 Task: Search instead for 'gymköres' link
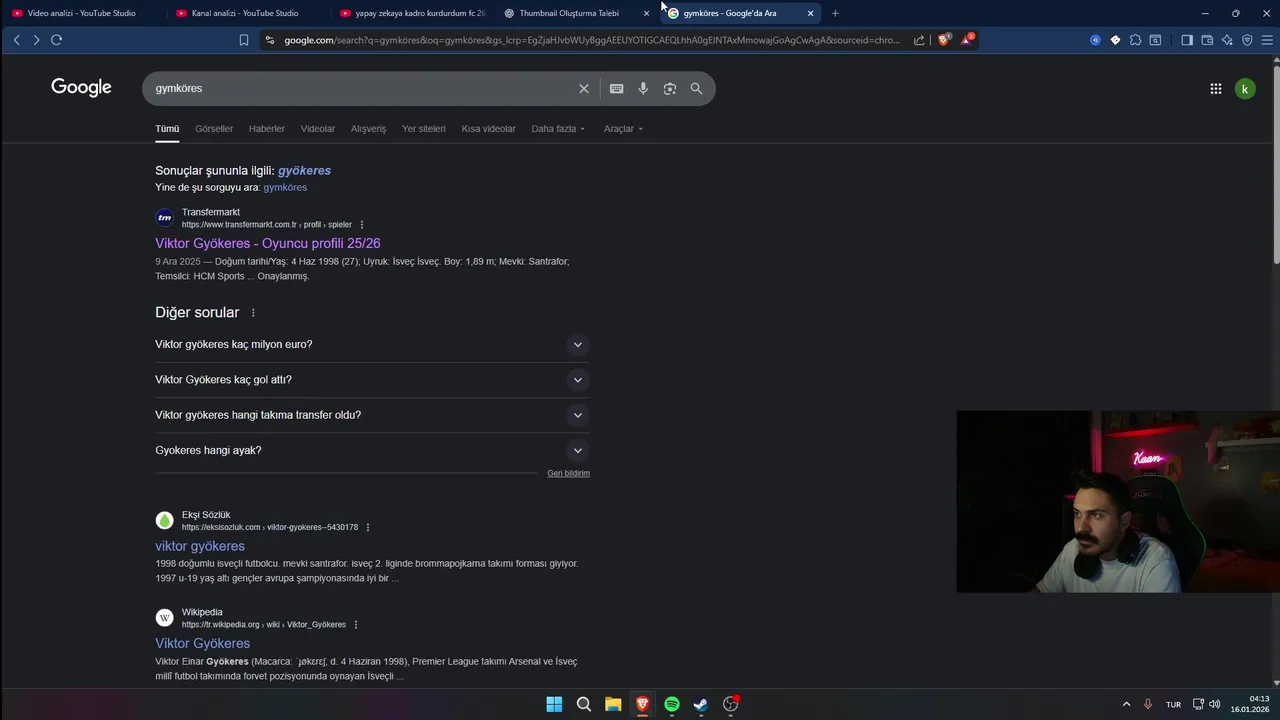pyautogui.click(x=285, y=188)
